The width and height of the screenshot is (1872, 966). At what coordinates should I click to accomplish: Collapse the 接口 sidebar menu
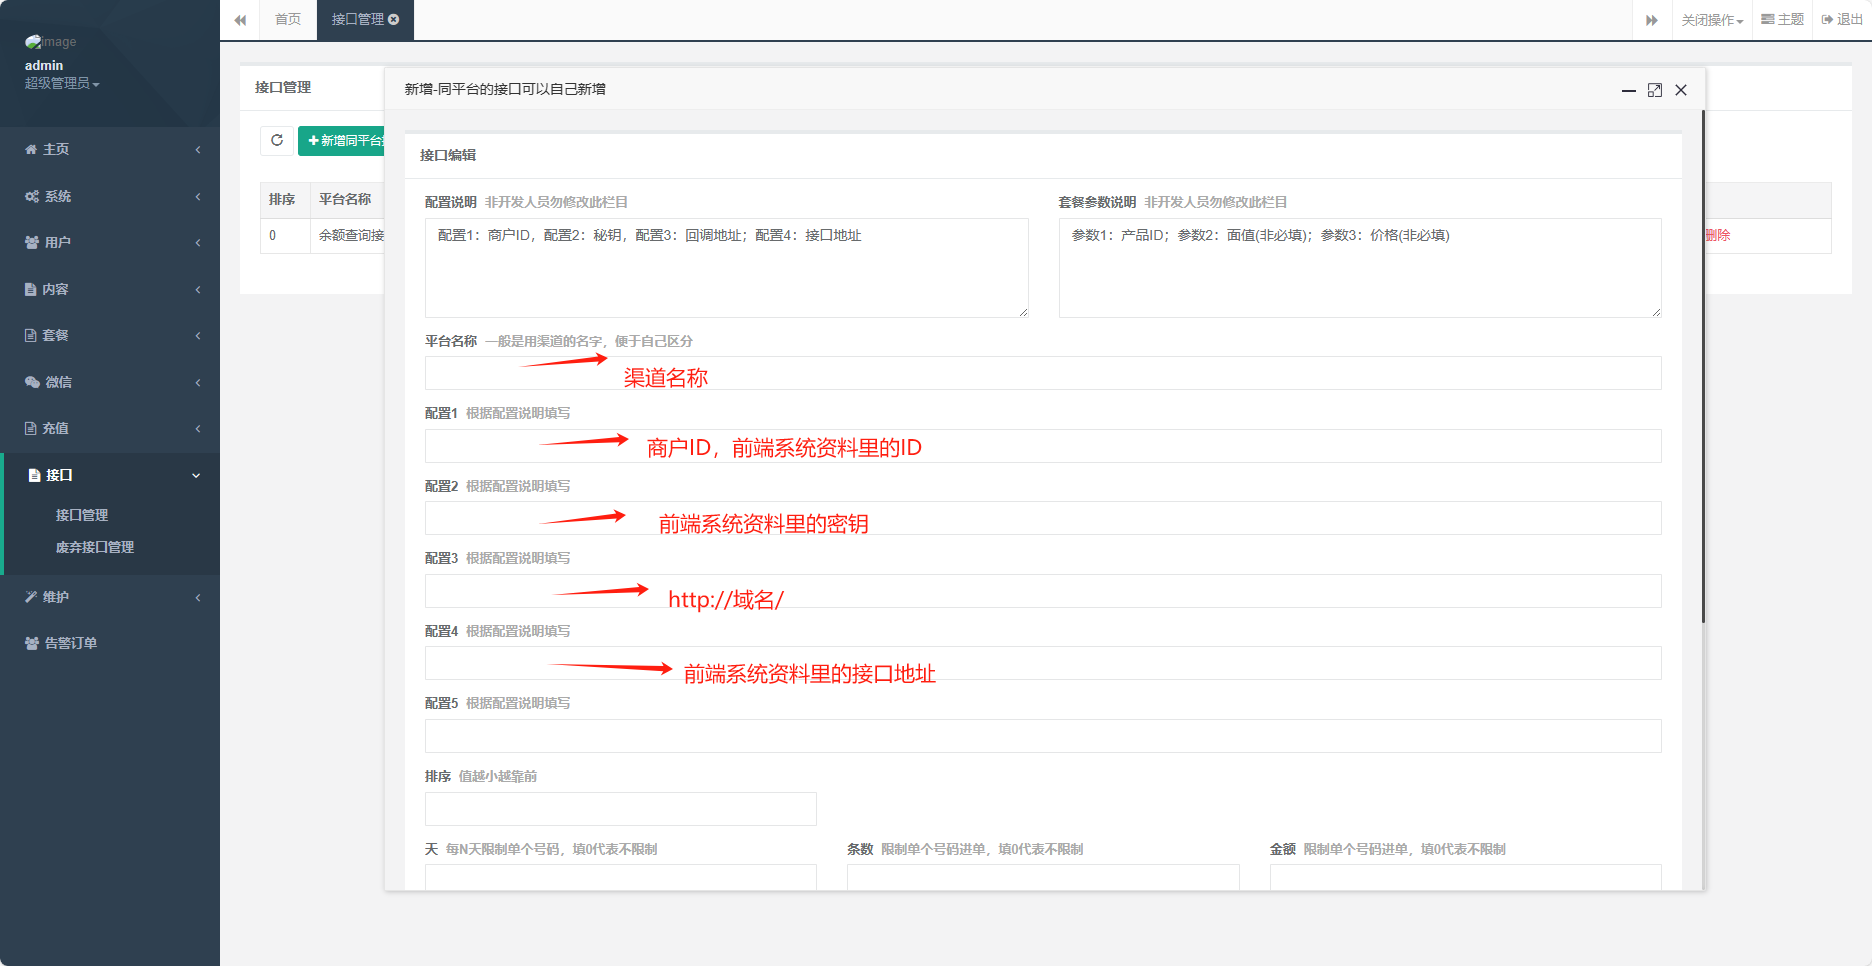point(110,475)
